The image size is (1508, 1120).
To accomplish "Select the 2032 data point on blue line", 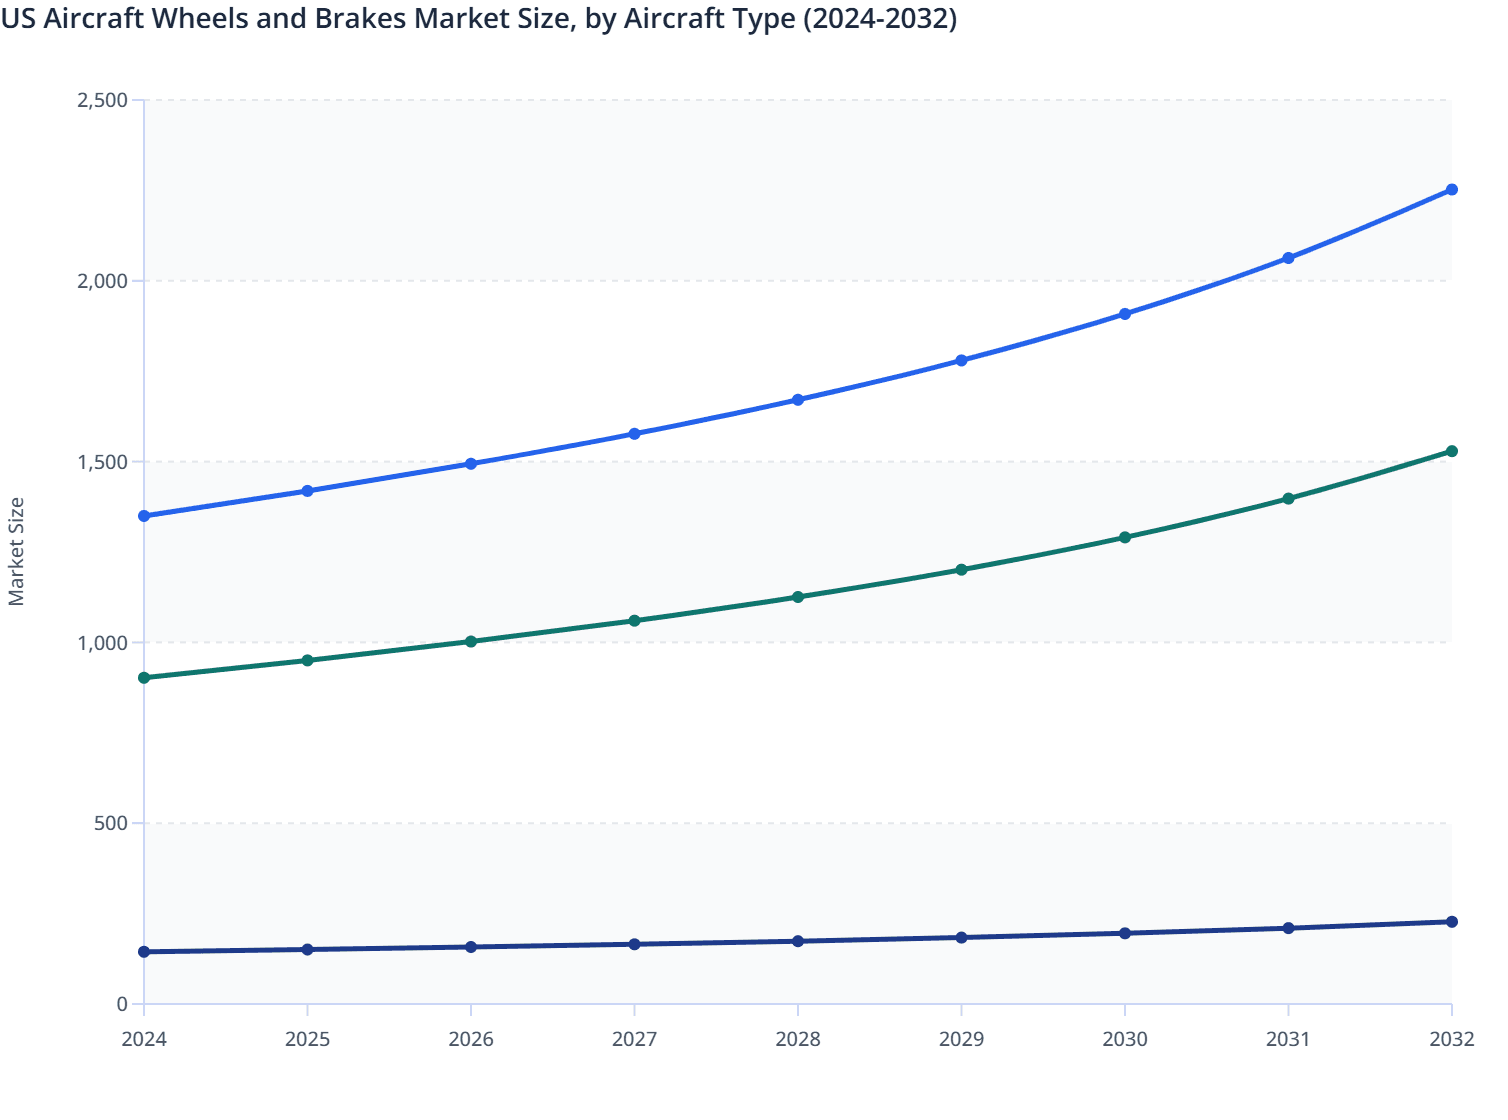I will tap(1452, 188).
